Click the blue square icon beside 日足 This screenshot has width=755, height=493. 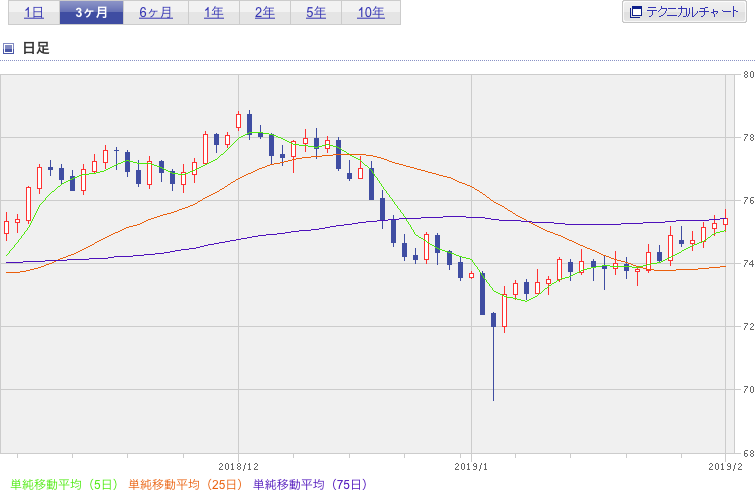[x=8, y=48]
